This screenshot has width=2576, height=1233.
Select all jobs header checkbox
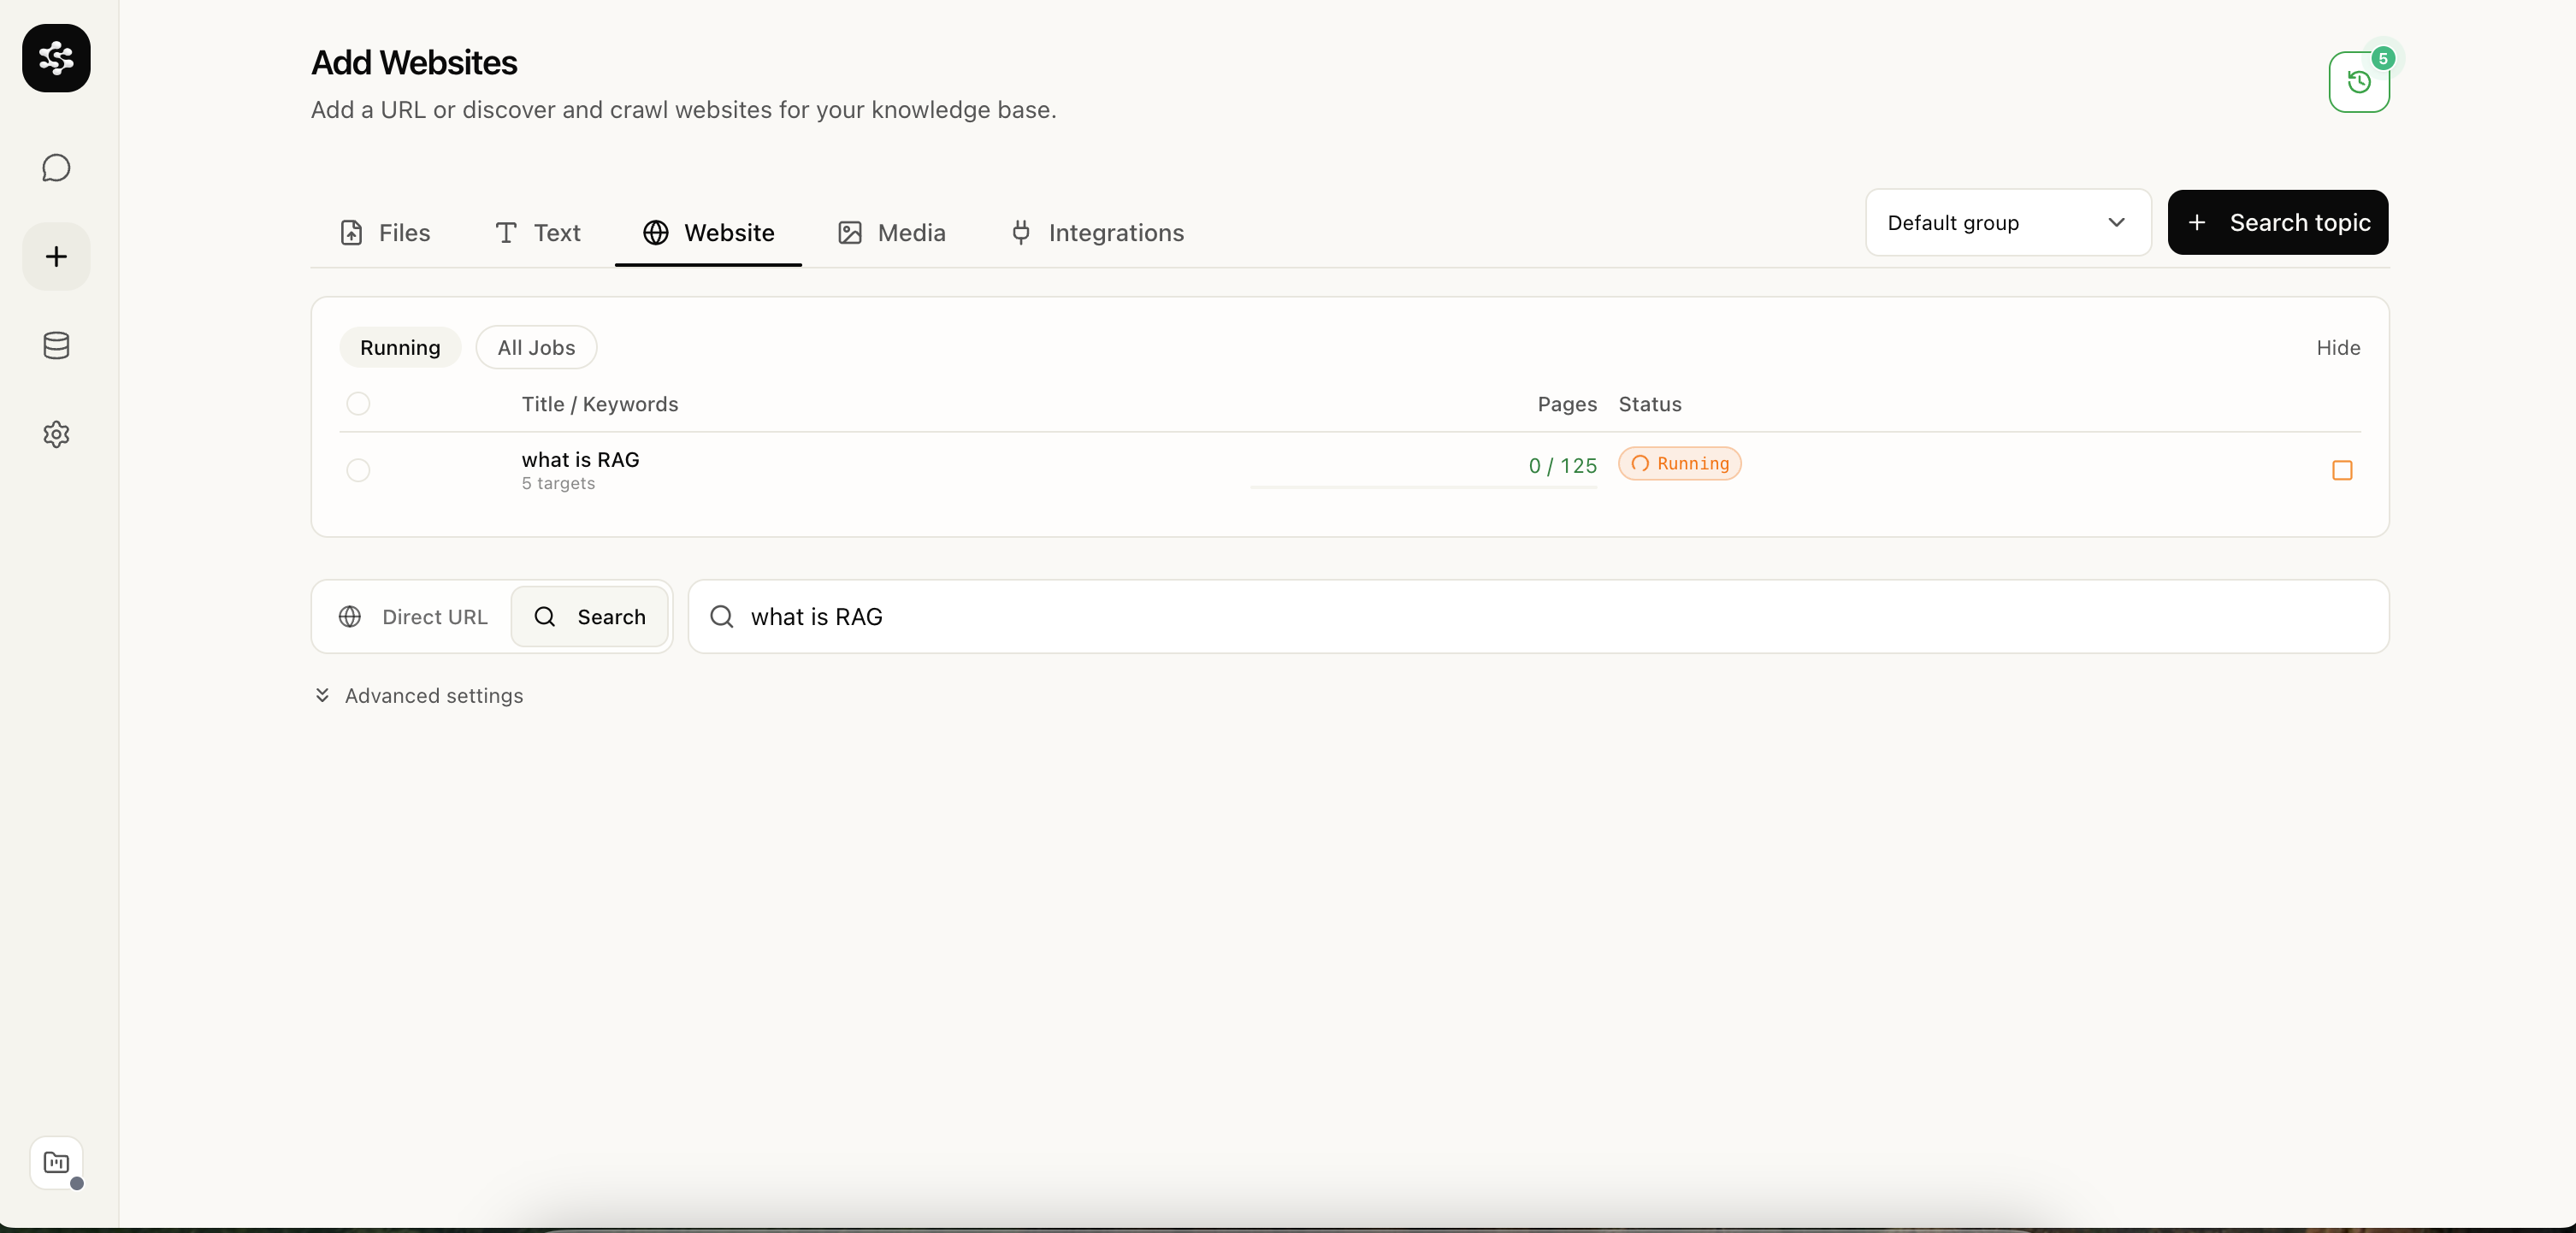tap(358, 404)
